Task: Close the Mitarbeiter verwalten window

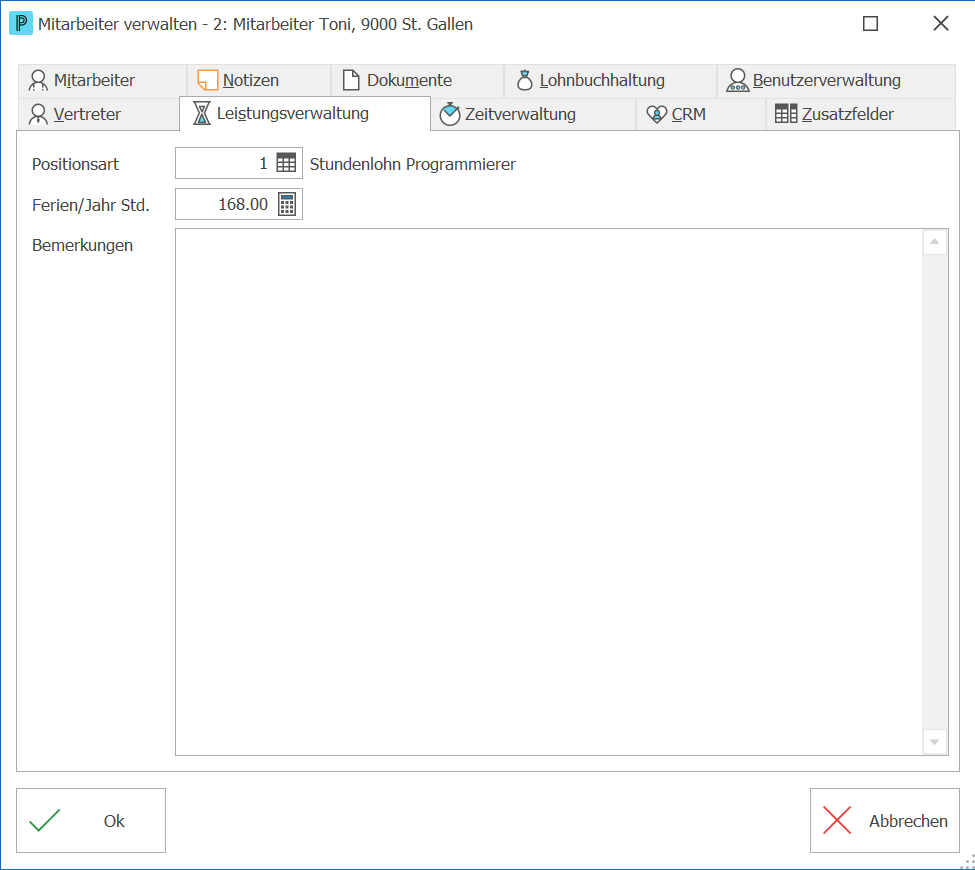Action: (x=941, y=24)
